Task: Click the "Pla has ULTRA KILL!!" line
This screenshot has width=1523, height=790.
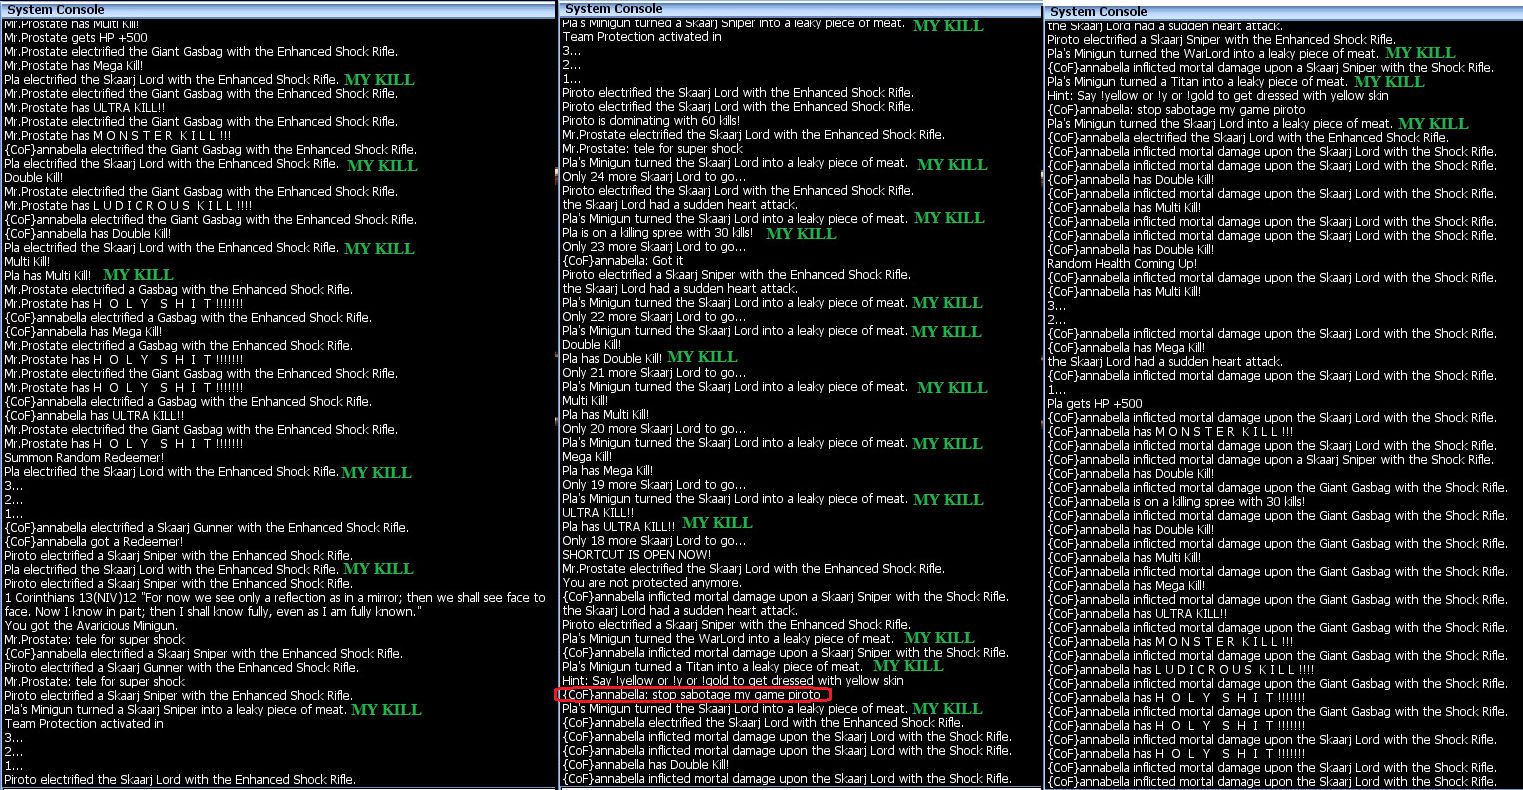Action: point(618,526)
